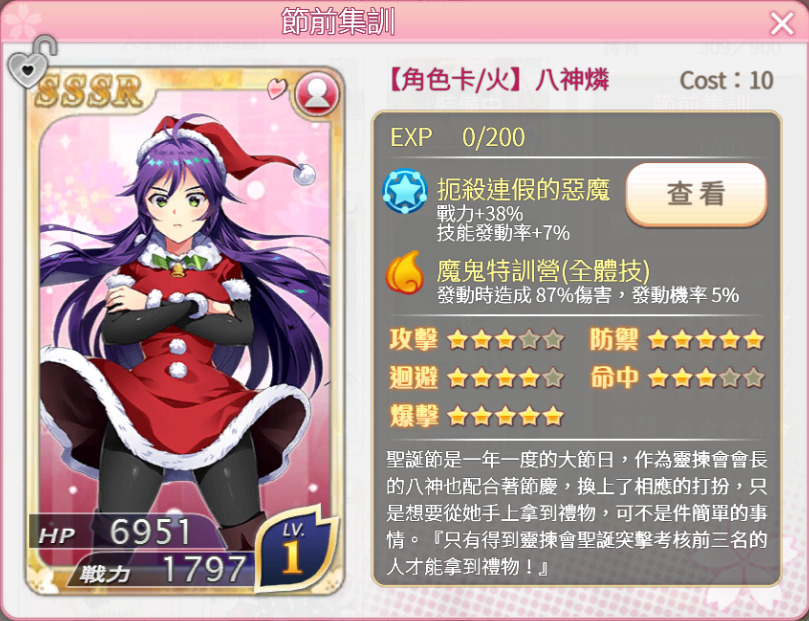Click the flame skill icon

(405, 272)
